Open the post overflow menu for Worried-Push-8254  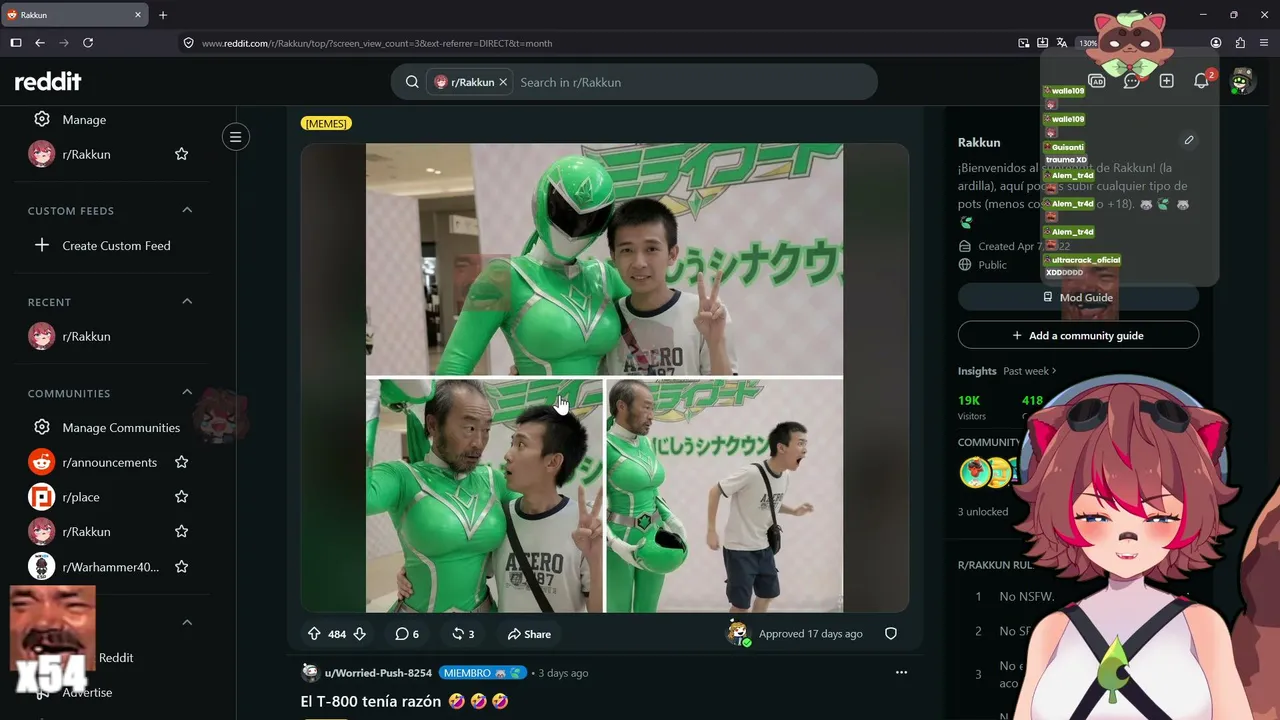[x=901, y=673]
